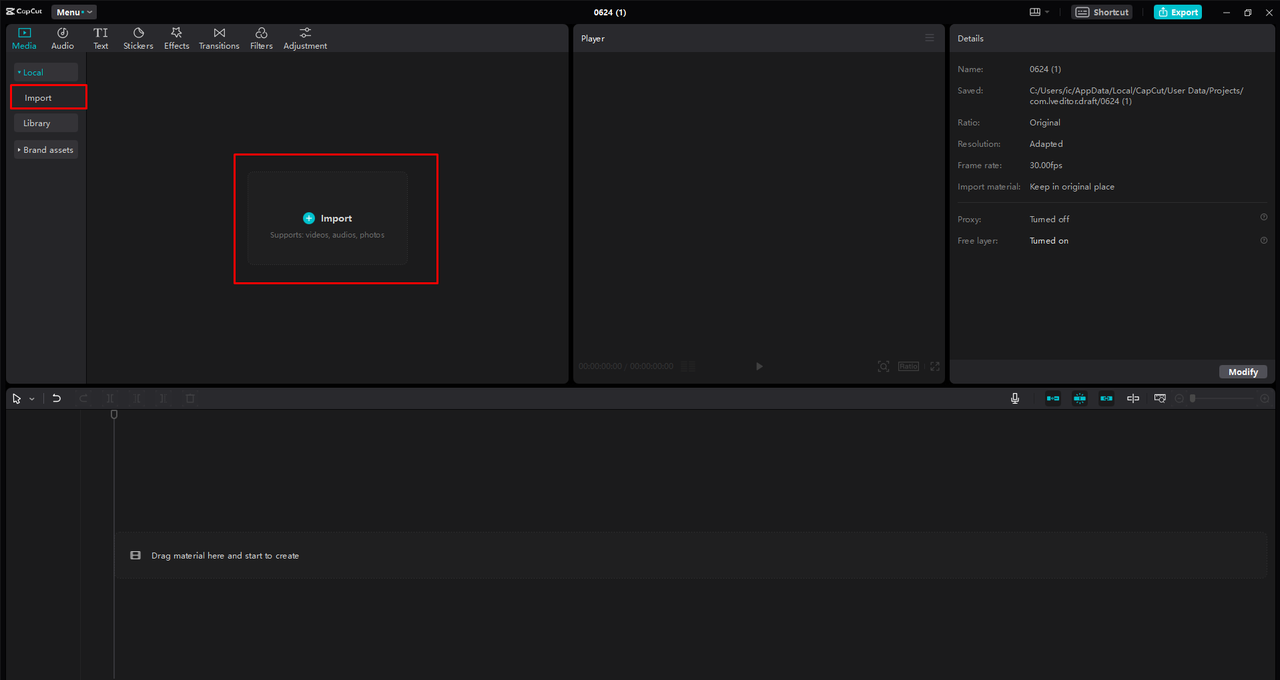Toggle clip linkage in the timeline
Viewport: 1280px width, 680px height.
click(x=1106, y=398)
